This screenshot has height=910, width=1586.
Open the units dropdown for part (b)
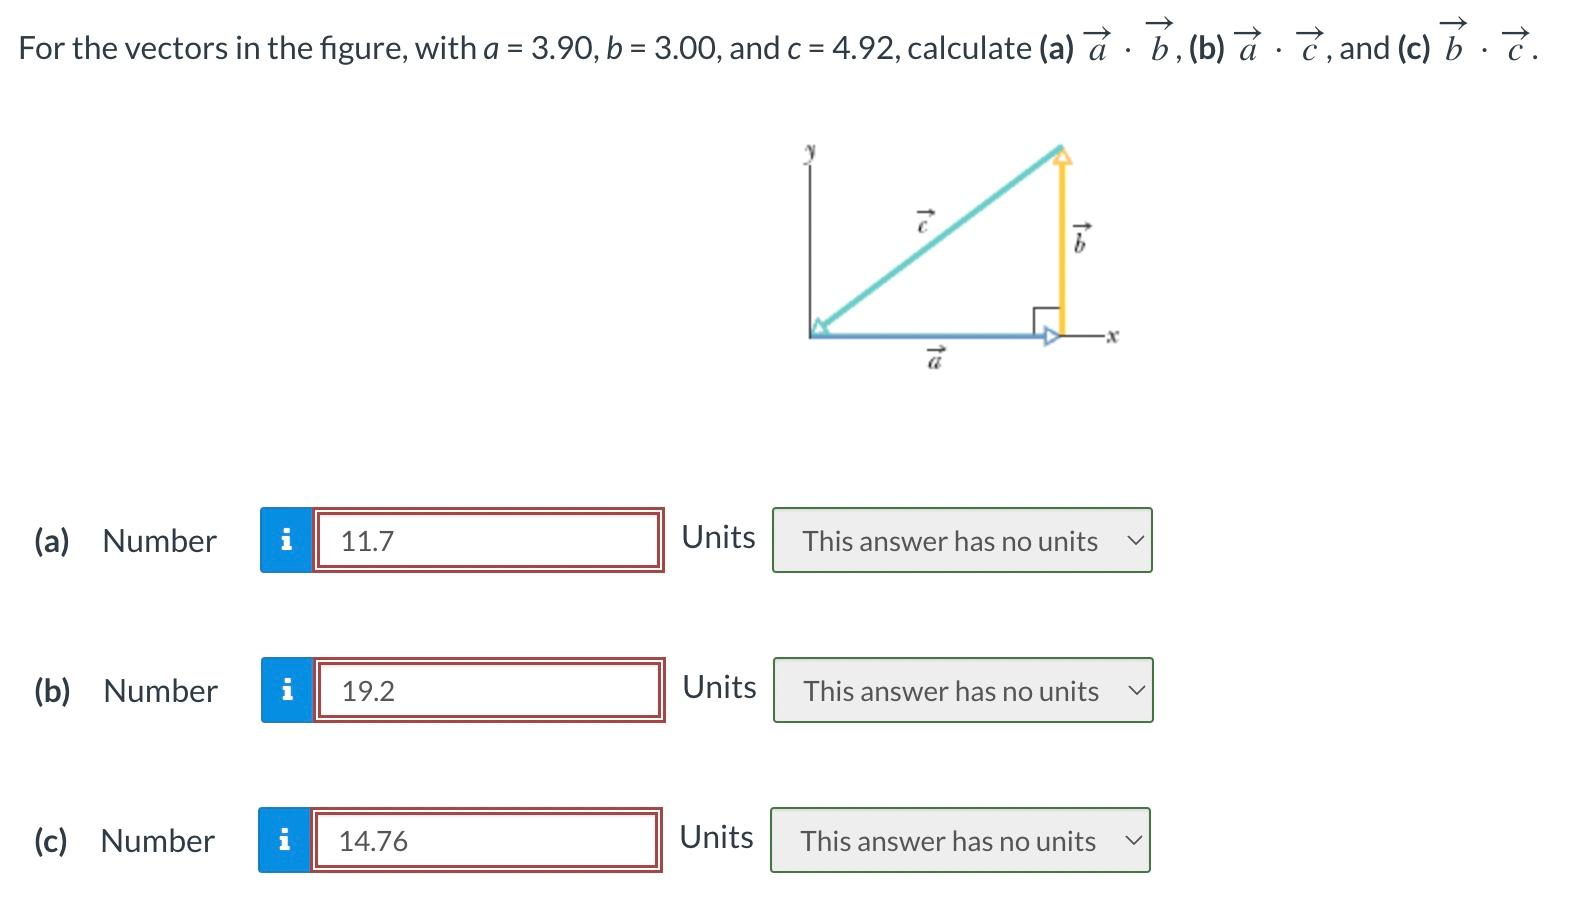tap(961, 691)
